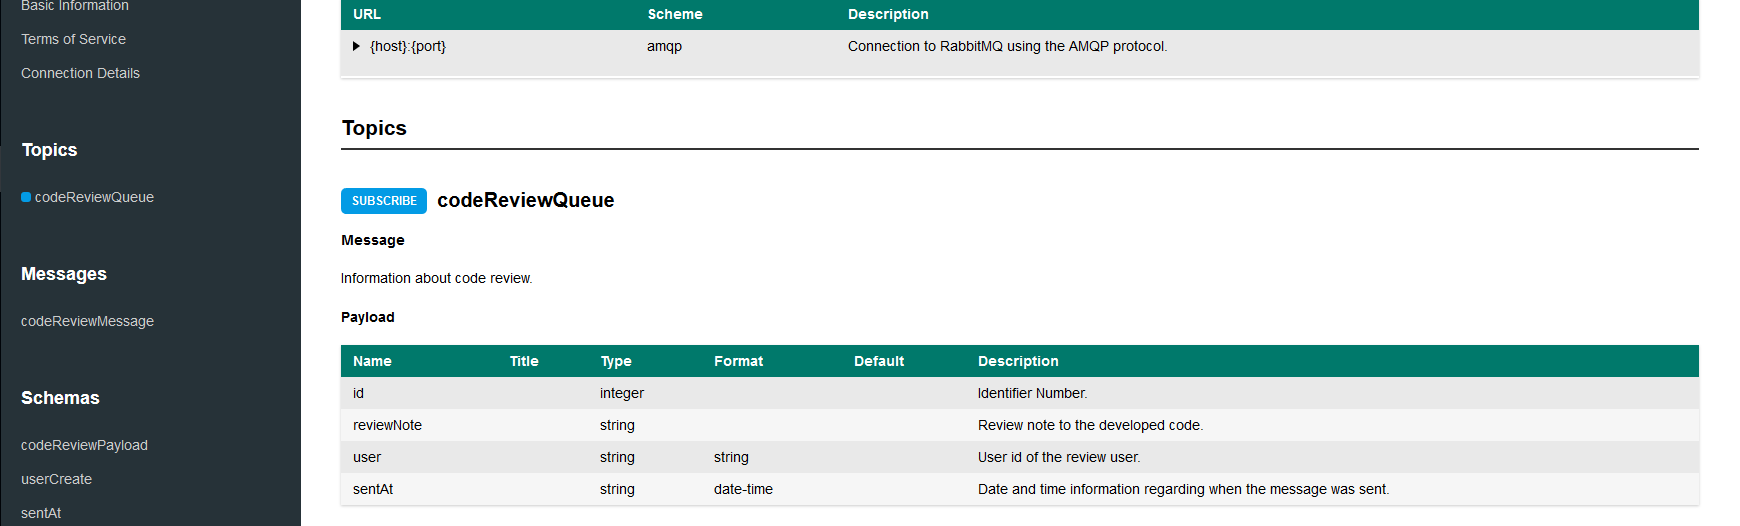1740x526 pixels.
Task: Select codeReviewMessage under Messages
Action: pos(87,321)
